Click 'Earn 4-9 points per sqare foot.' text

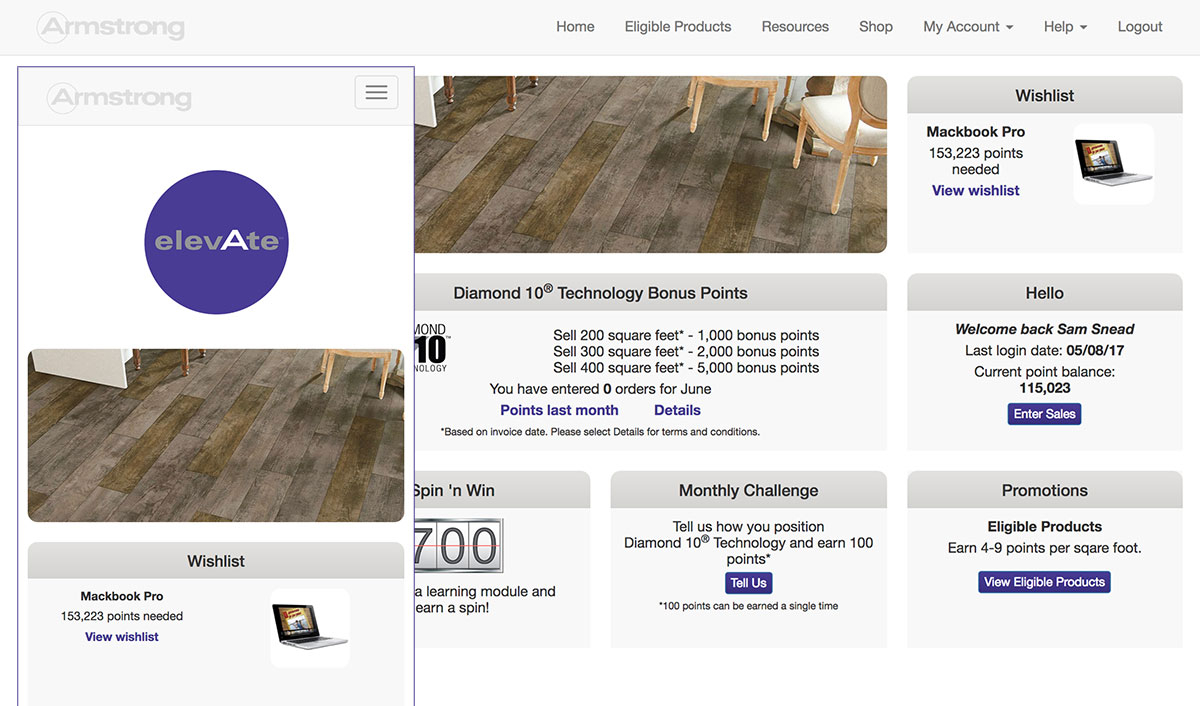click(1045, 548)
